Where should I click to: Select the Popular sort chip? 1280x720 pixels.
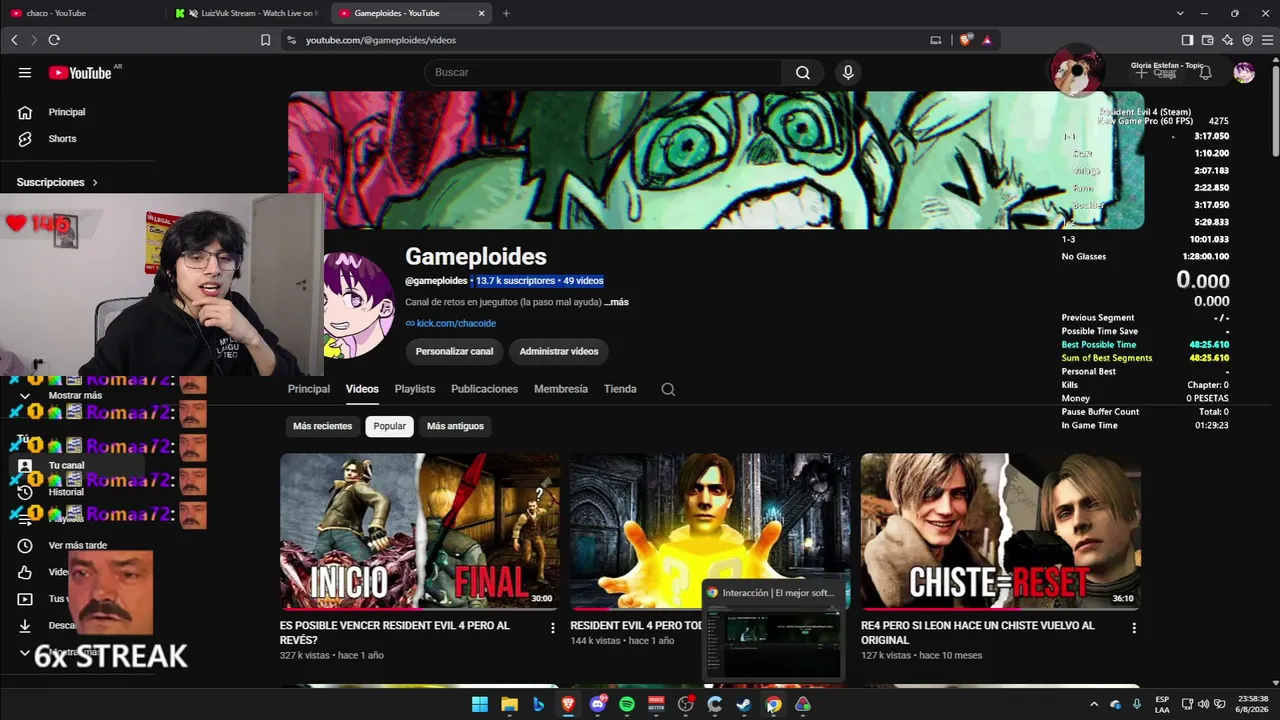click(x=390, y=426)
